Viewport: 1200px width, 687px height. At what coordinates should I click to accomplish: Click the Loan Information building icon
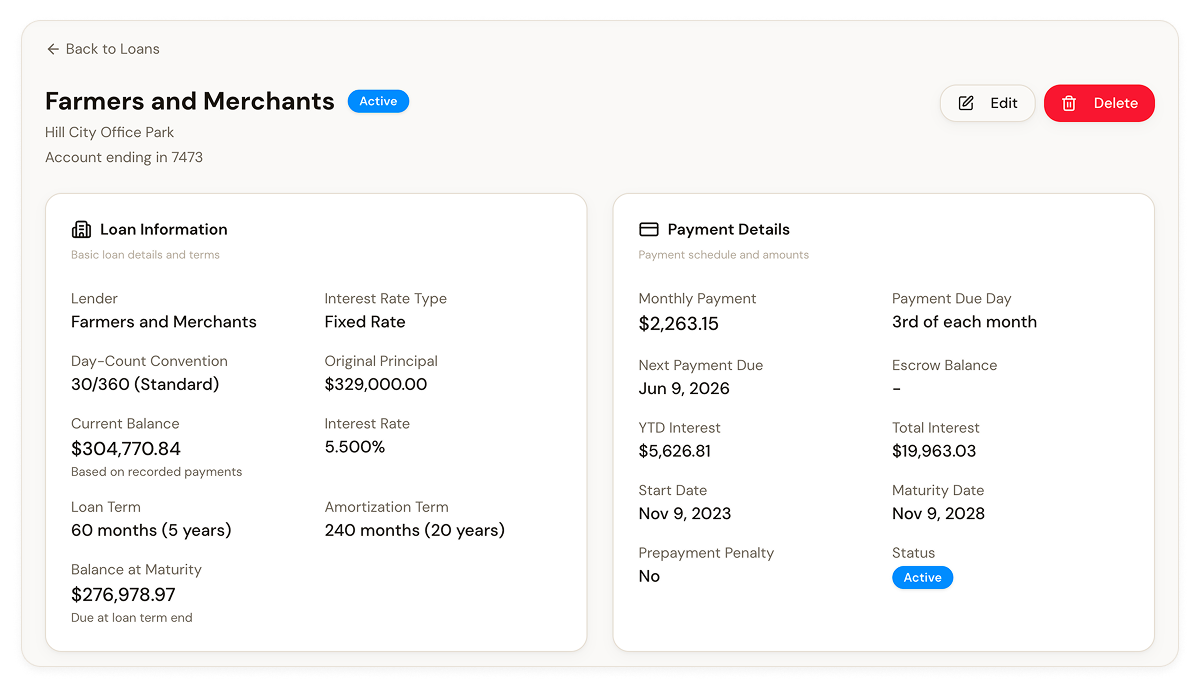click(81, 229)
